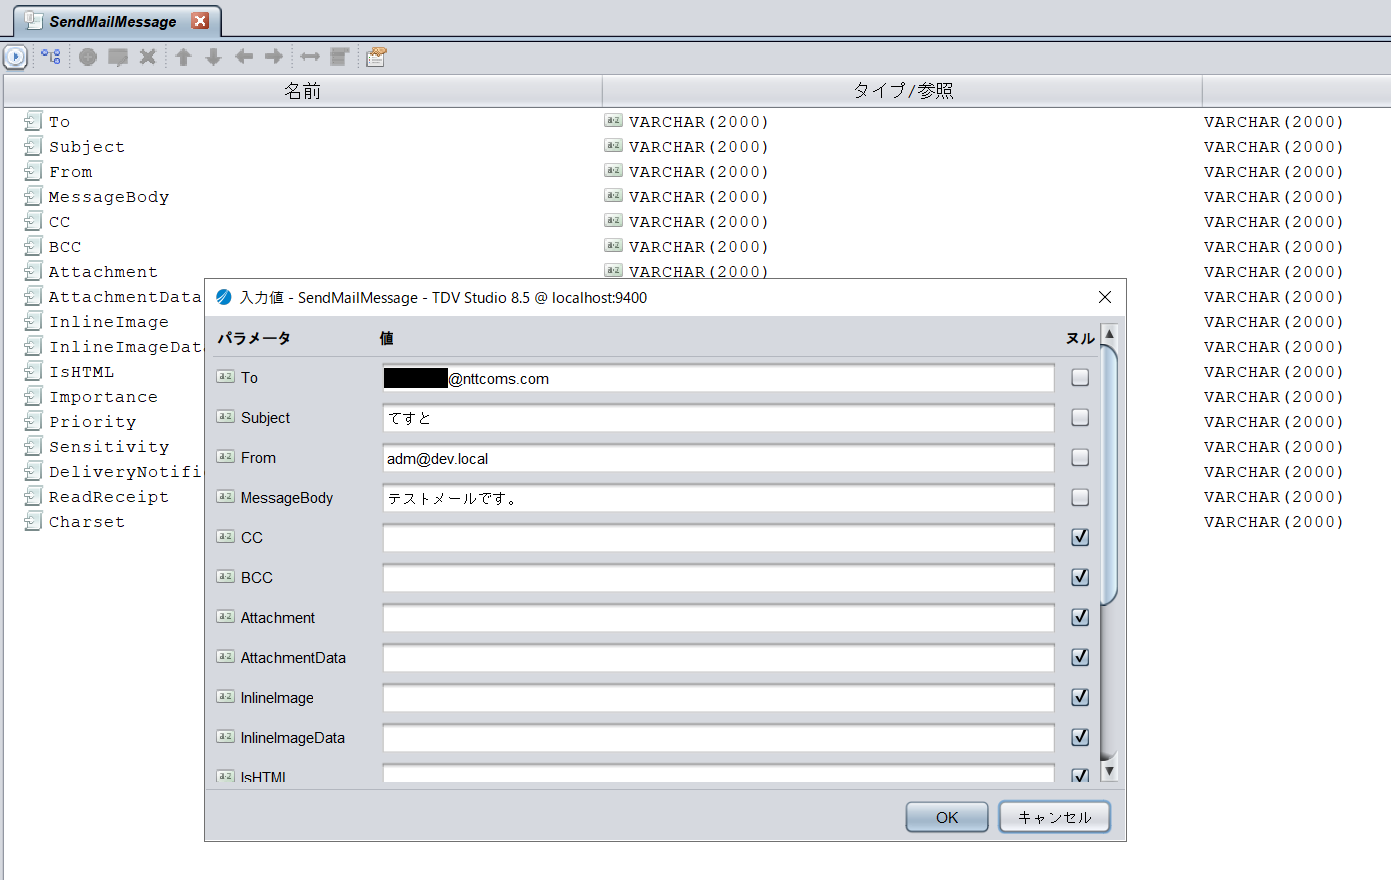Click the Charset parameter icon in main list

tap(33, 521)
